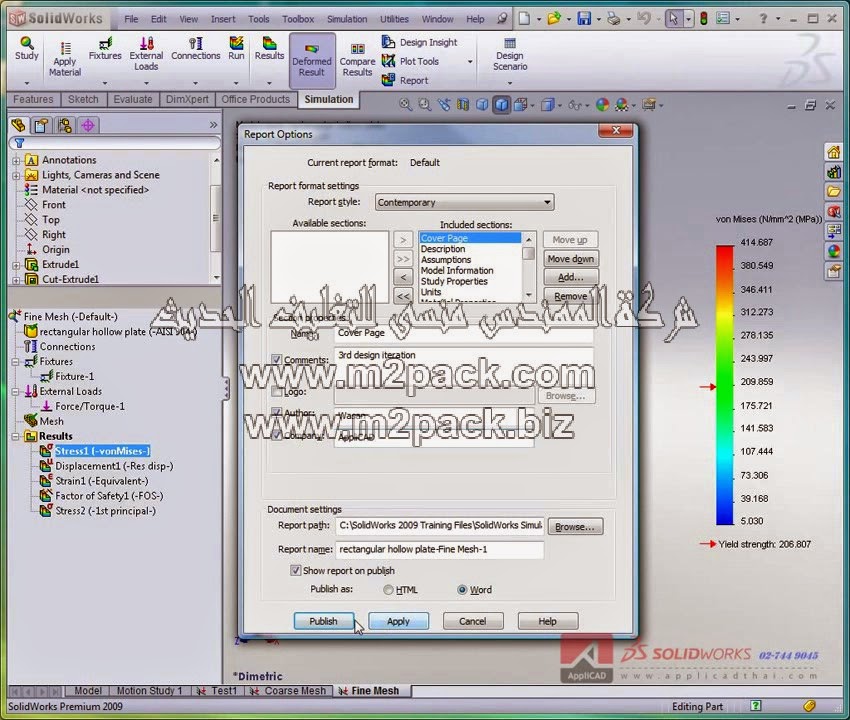Select HTML as publish format
850x720 pixels.
click(x=388, y=590)
